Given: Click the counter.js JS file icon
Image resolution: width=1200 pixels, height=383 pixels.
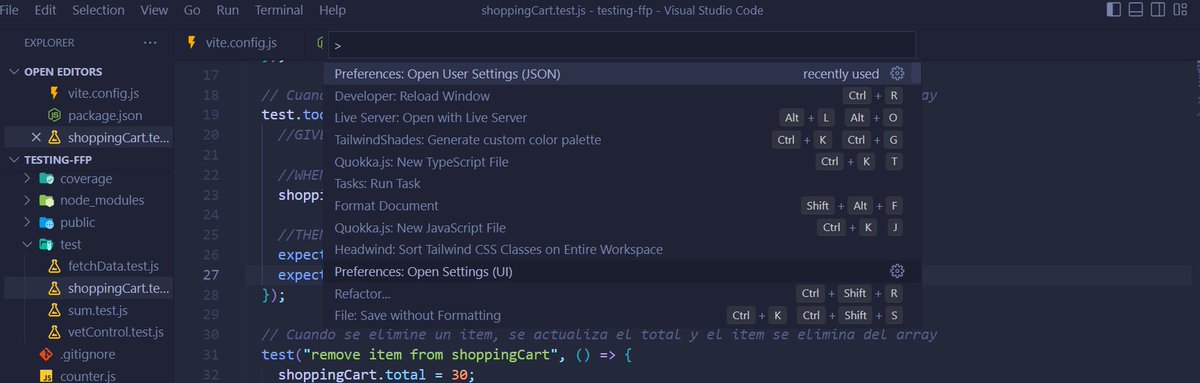Looking at the screenshot, I should pos(45,376).
